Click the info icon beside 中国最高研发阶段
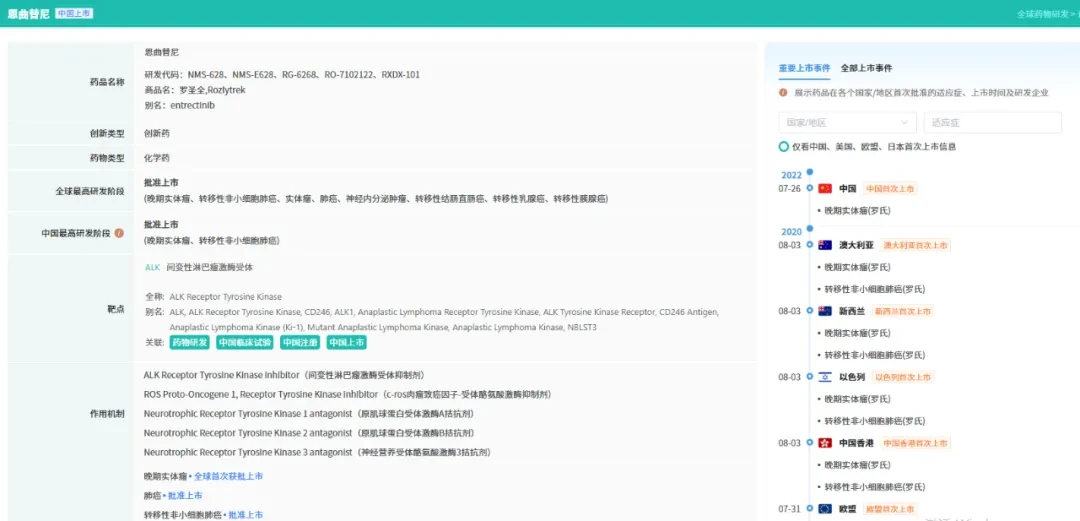 click(x=119, y=233)
